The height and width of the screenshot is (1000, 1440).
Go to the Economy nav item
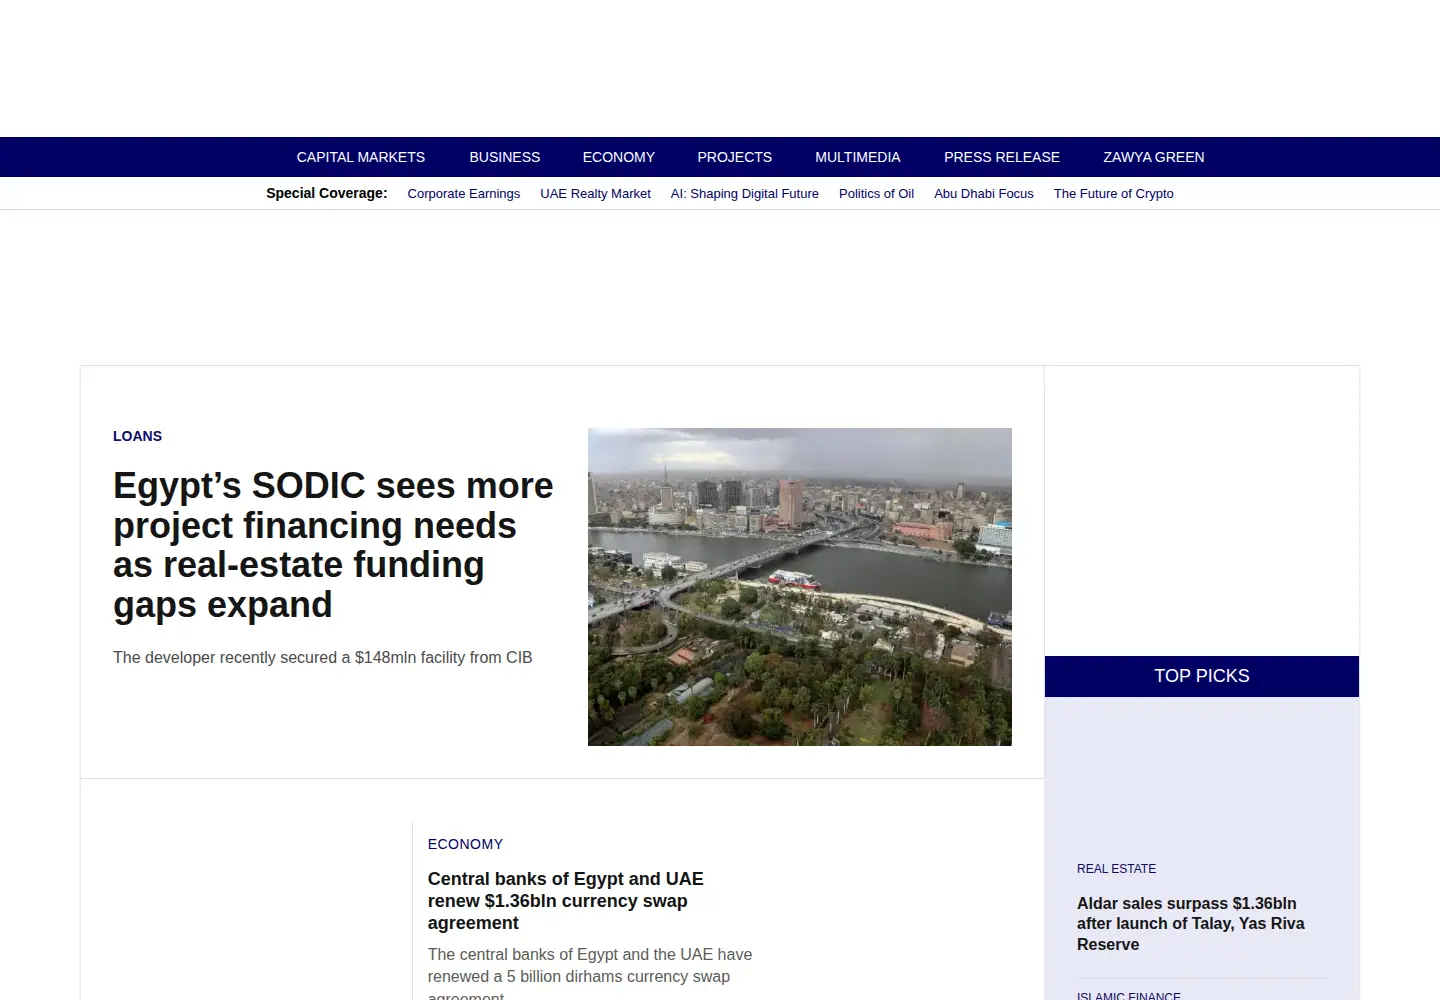point(618,157)
